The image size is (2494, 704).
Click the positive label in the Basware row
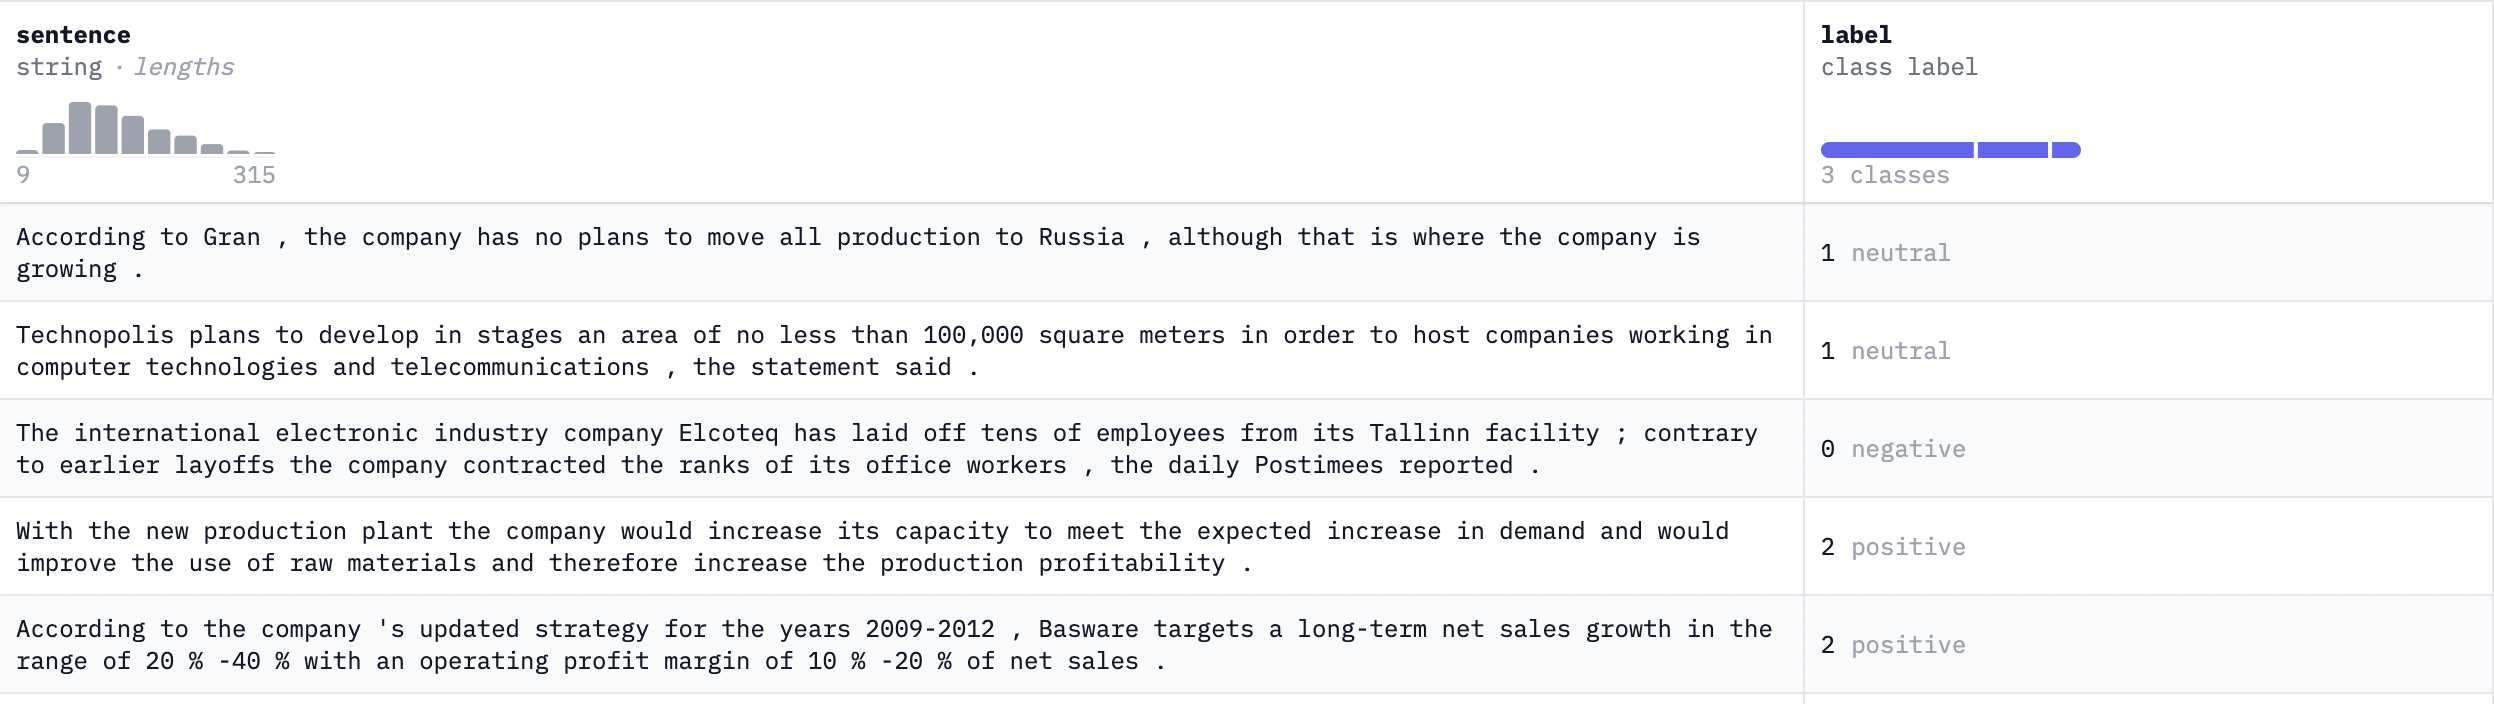point(1907,645)
